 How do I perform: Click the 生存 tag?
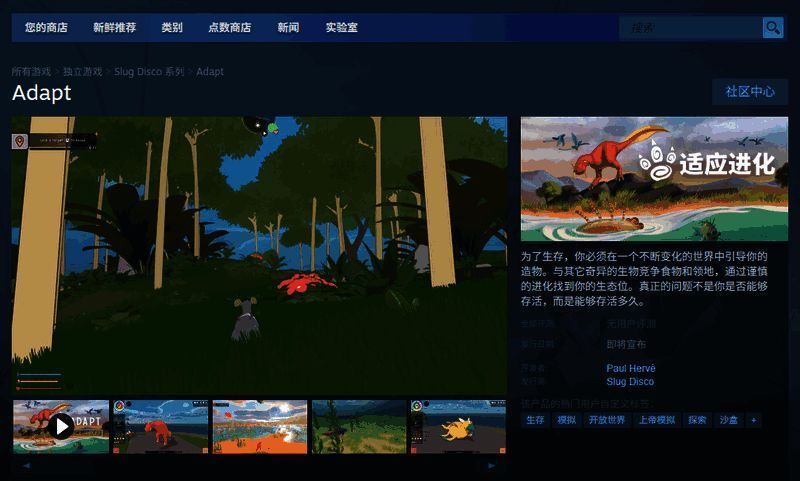[x=535, y=420]
